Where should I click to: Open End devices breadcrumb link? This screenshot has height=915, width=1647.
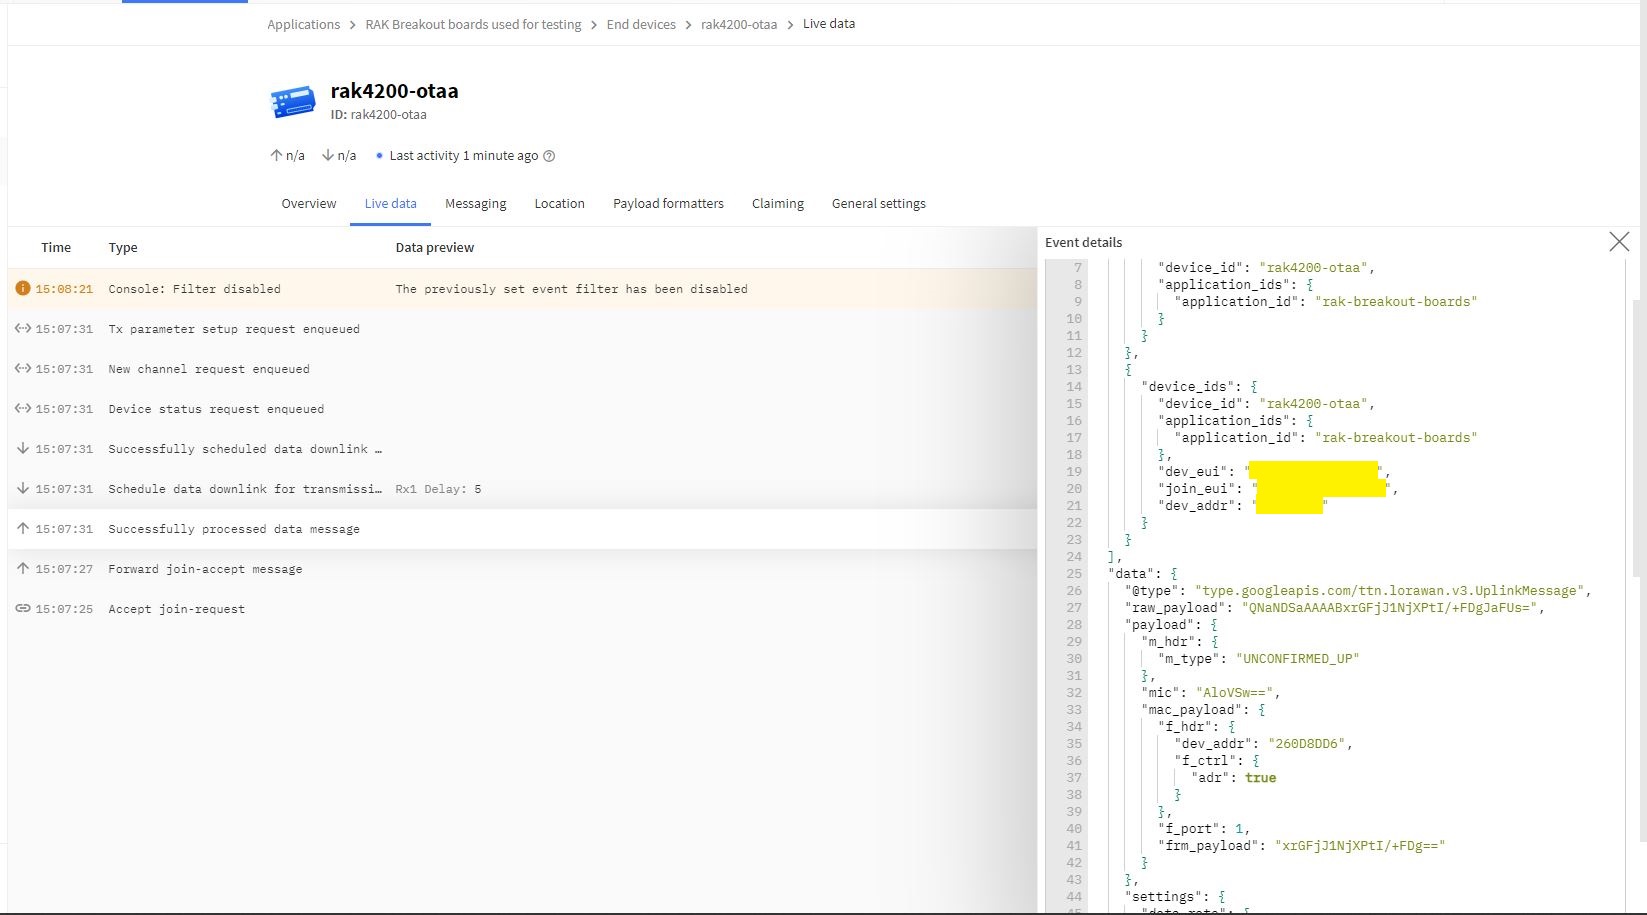click(x=640, y=25)
